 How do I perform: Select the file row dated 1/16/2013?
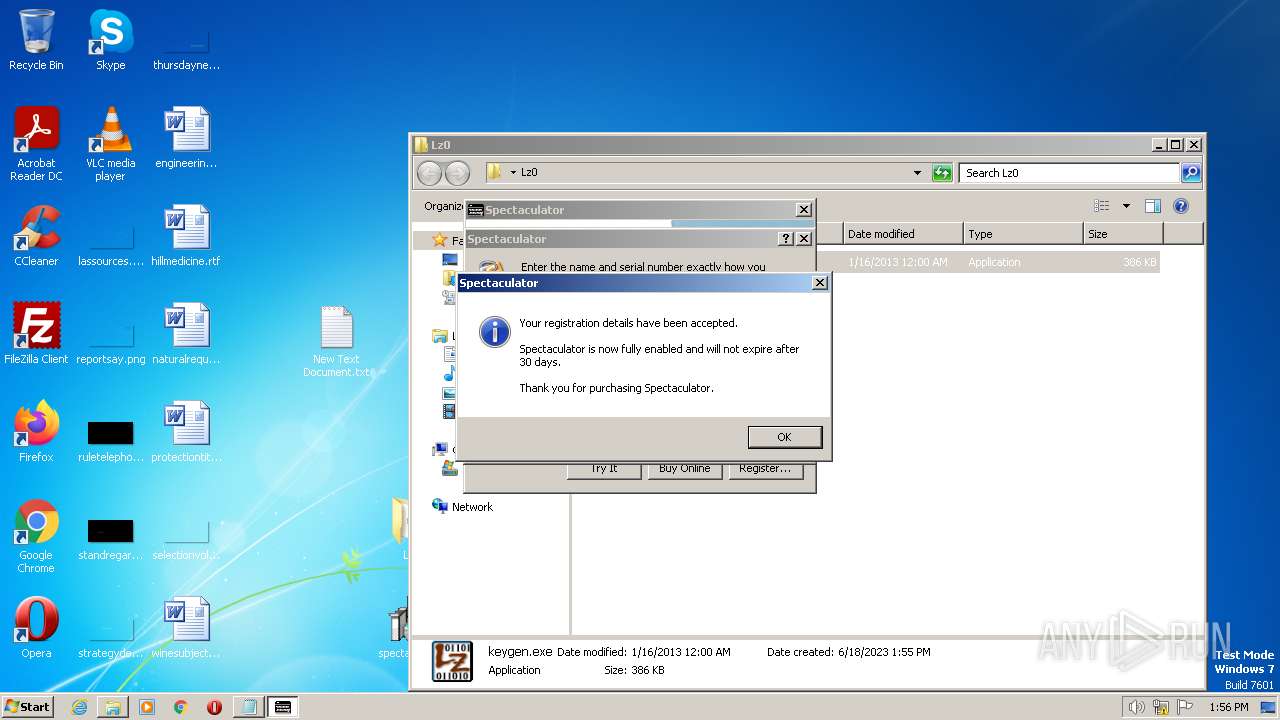986,262
